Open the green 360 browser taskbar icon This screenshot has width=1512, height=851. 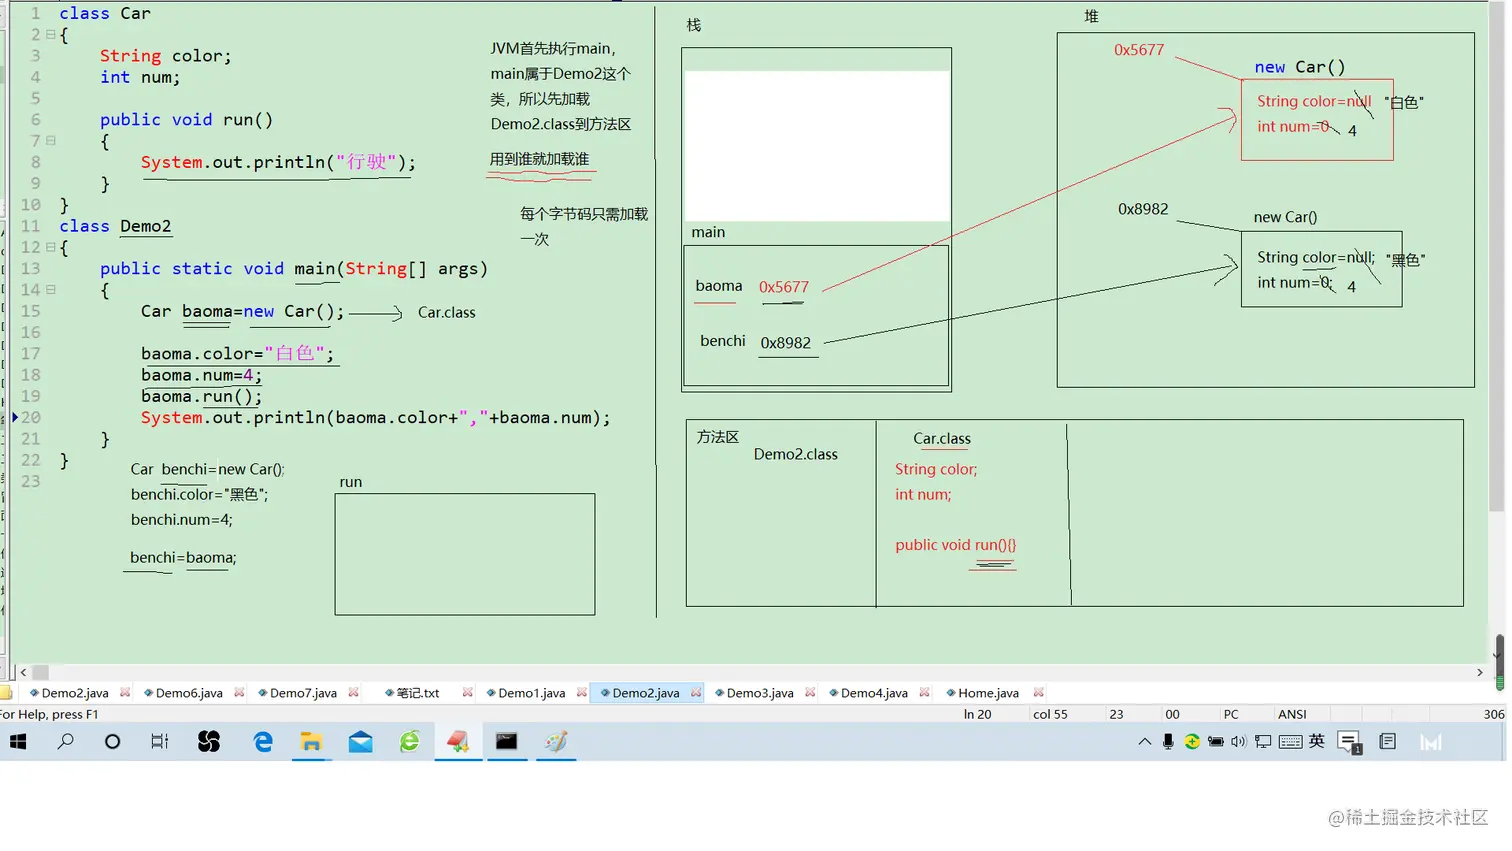pos(409,742)
